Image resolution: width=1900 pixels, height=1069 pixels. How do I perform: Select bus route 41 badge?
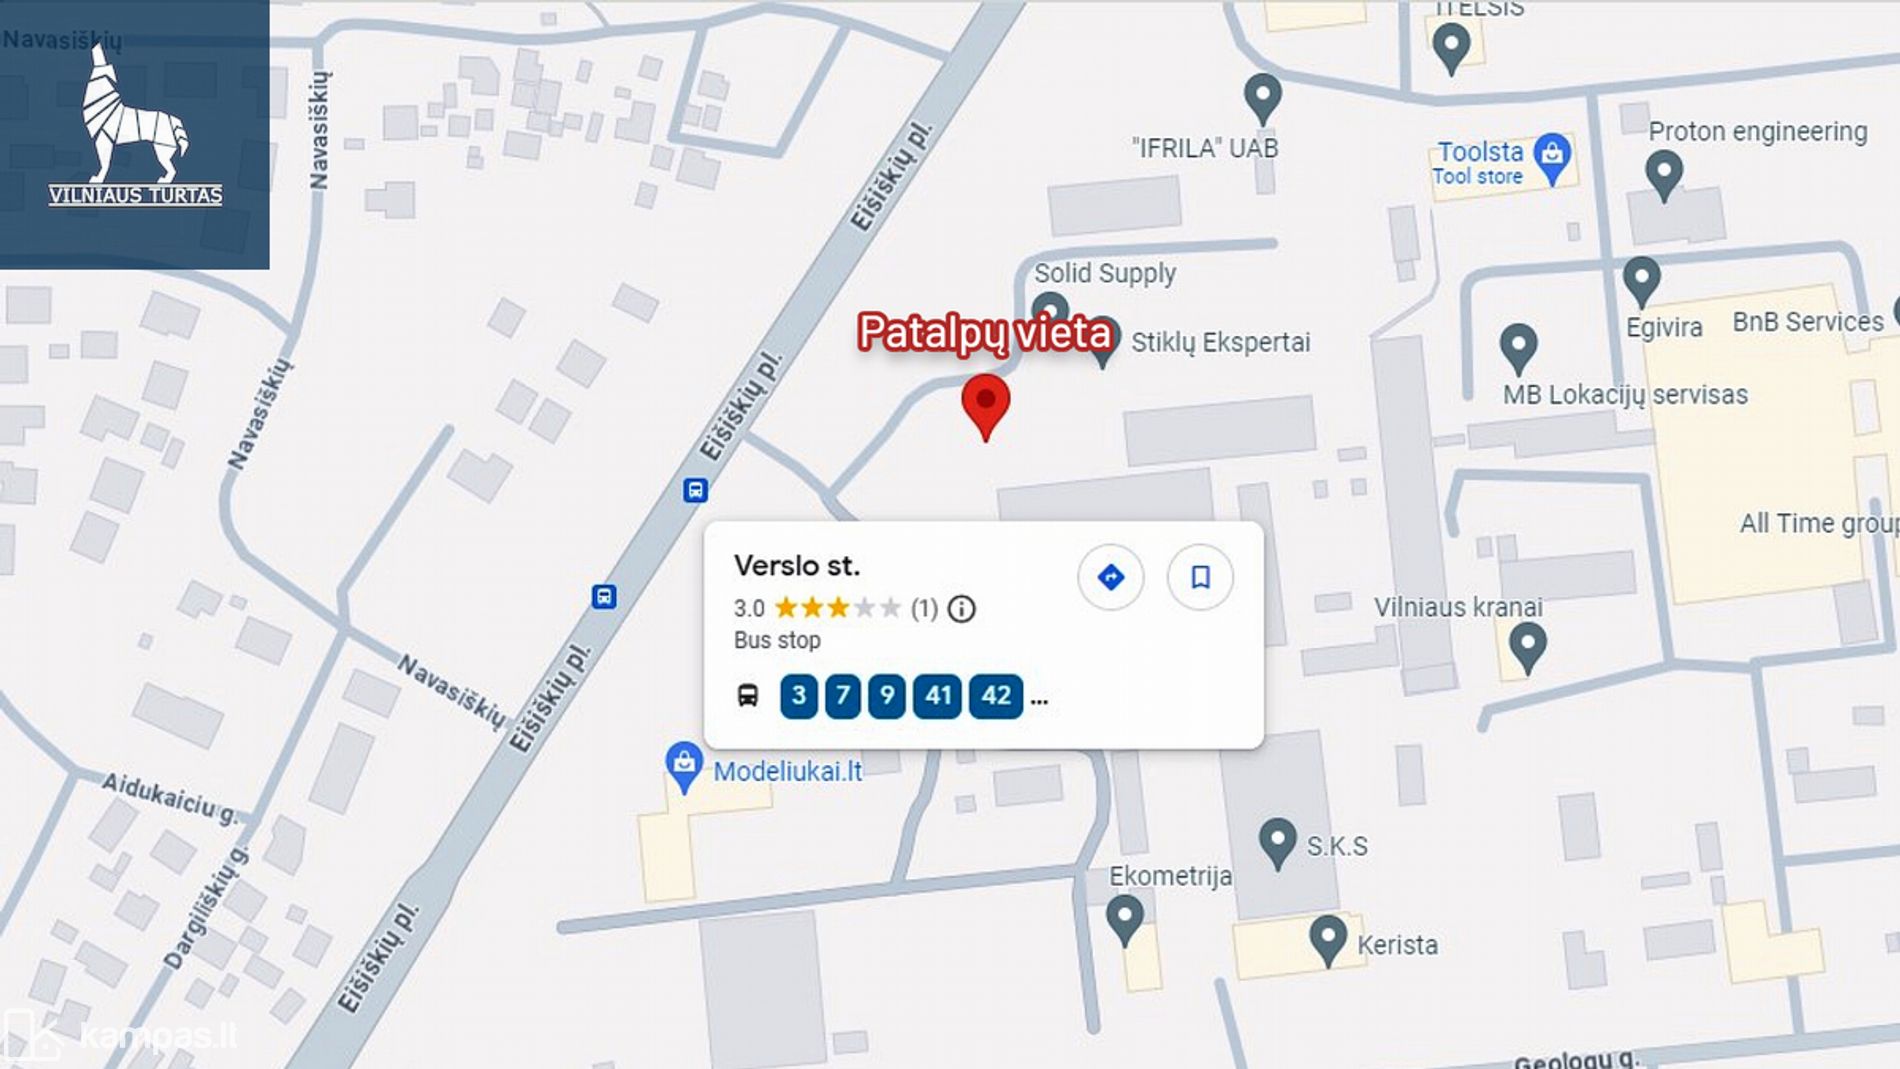tap(937, 696)
